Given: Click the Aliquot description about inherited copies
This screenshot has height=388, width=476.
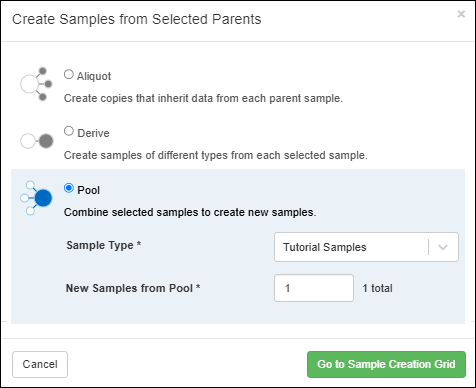Looking at the screenshot, I should tap(203, 98).
